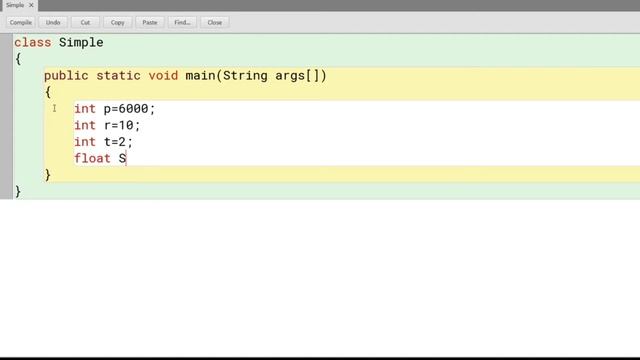The width and height of the screenshot is (640, 360).
Task: Click the class opening brace
Action: coord(18,59)
